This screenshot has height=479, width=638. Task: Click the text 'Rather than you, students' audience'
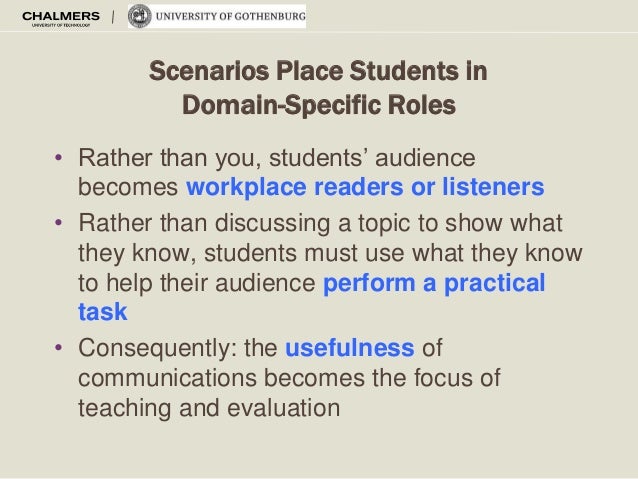(x=277, y=158)
